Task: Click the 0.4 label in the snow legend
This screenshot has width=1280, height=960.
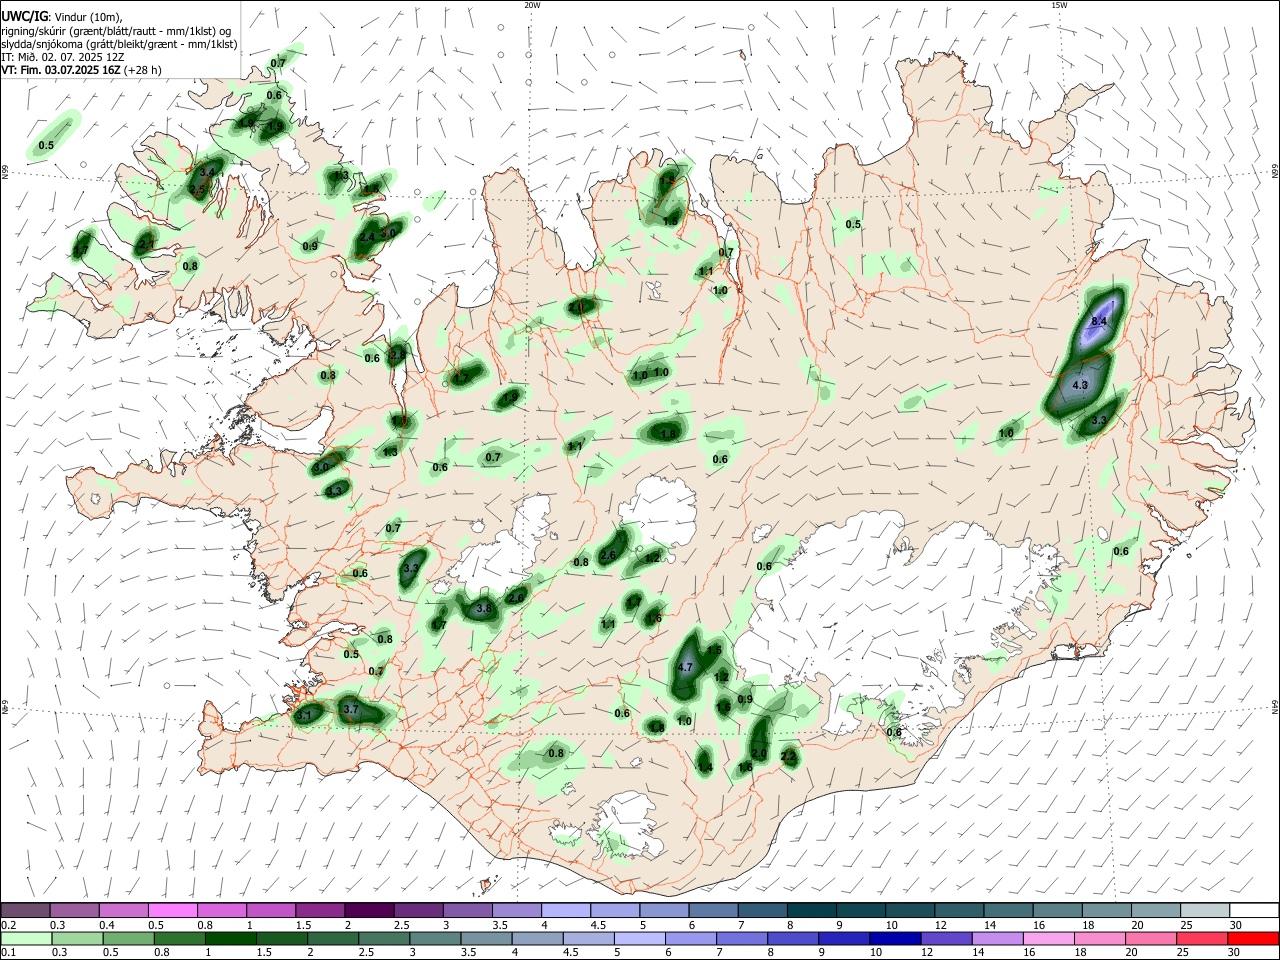Action: click(x=107, y=925)
